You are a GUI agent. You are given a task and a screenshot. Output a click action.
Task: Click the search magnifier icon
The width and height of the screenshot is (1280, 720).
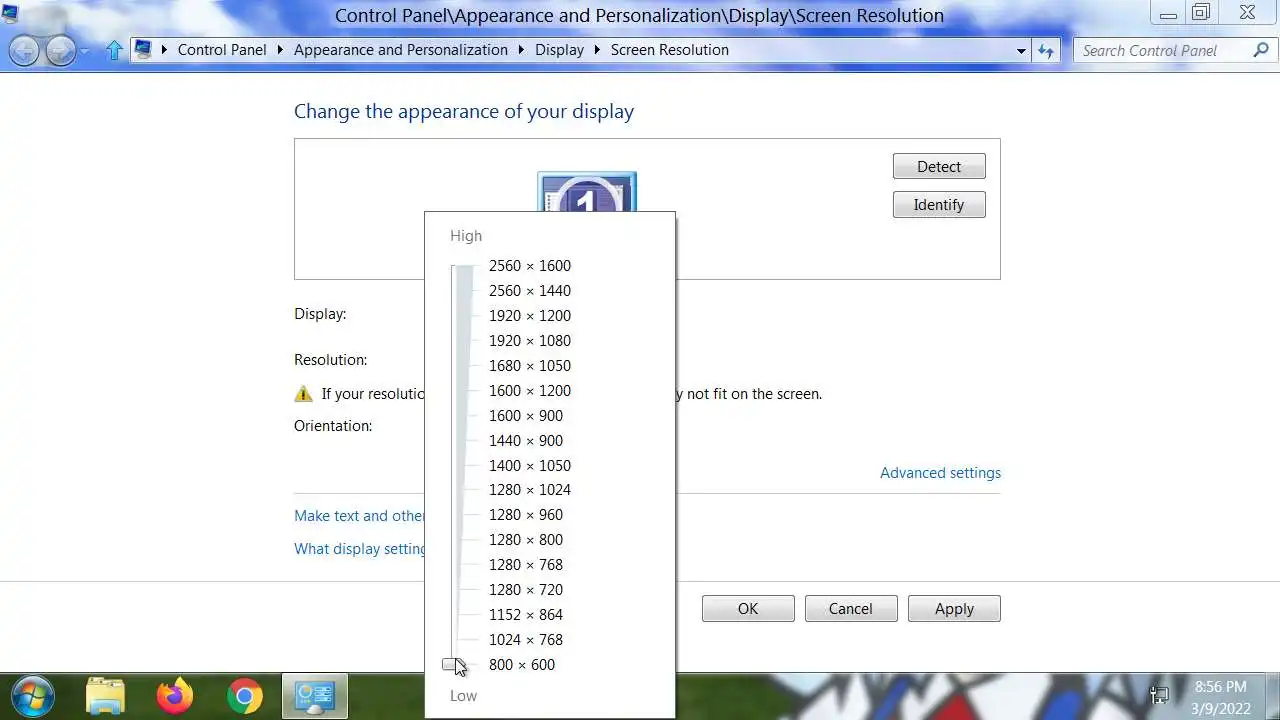(x=1261, y=50)
